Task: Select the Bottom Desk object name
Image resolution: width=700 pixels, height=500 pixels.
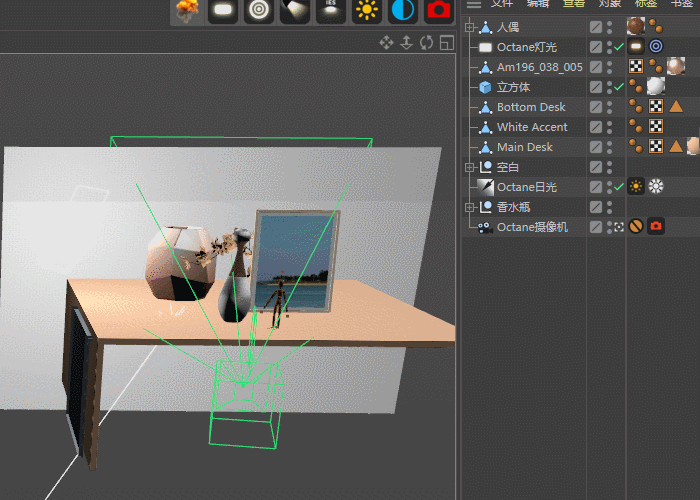Action: [531, 107]
